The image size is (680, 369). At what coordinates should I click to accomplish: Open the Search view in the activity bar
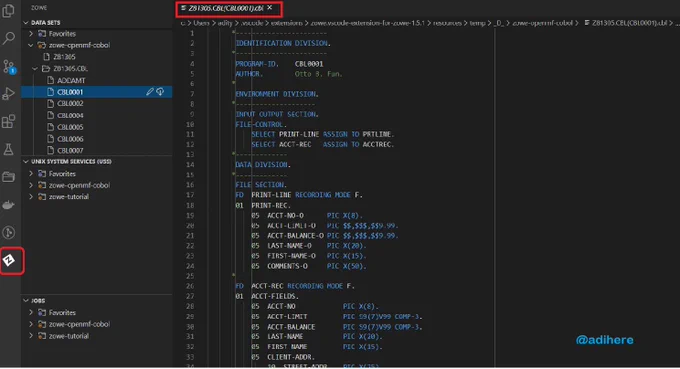coord(8,38)
